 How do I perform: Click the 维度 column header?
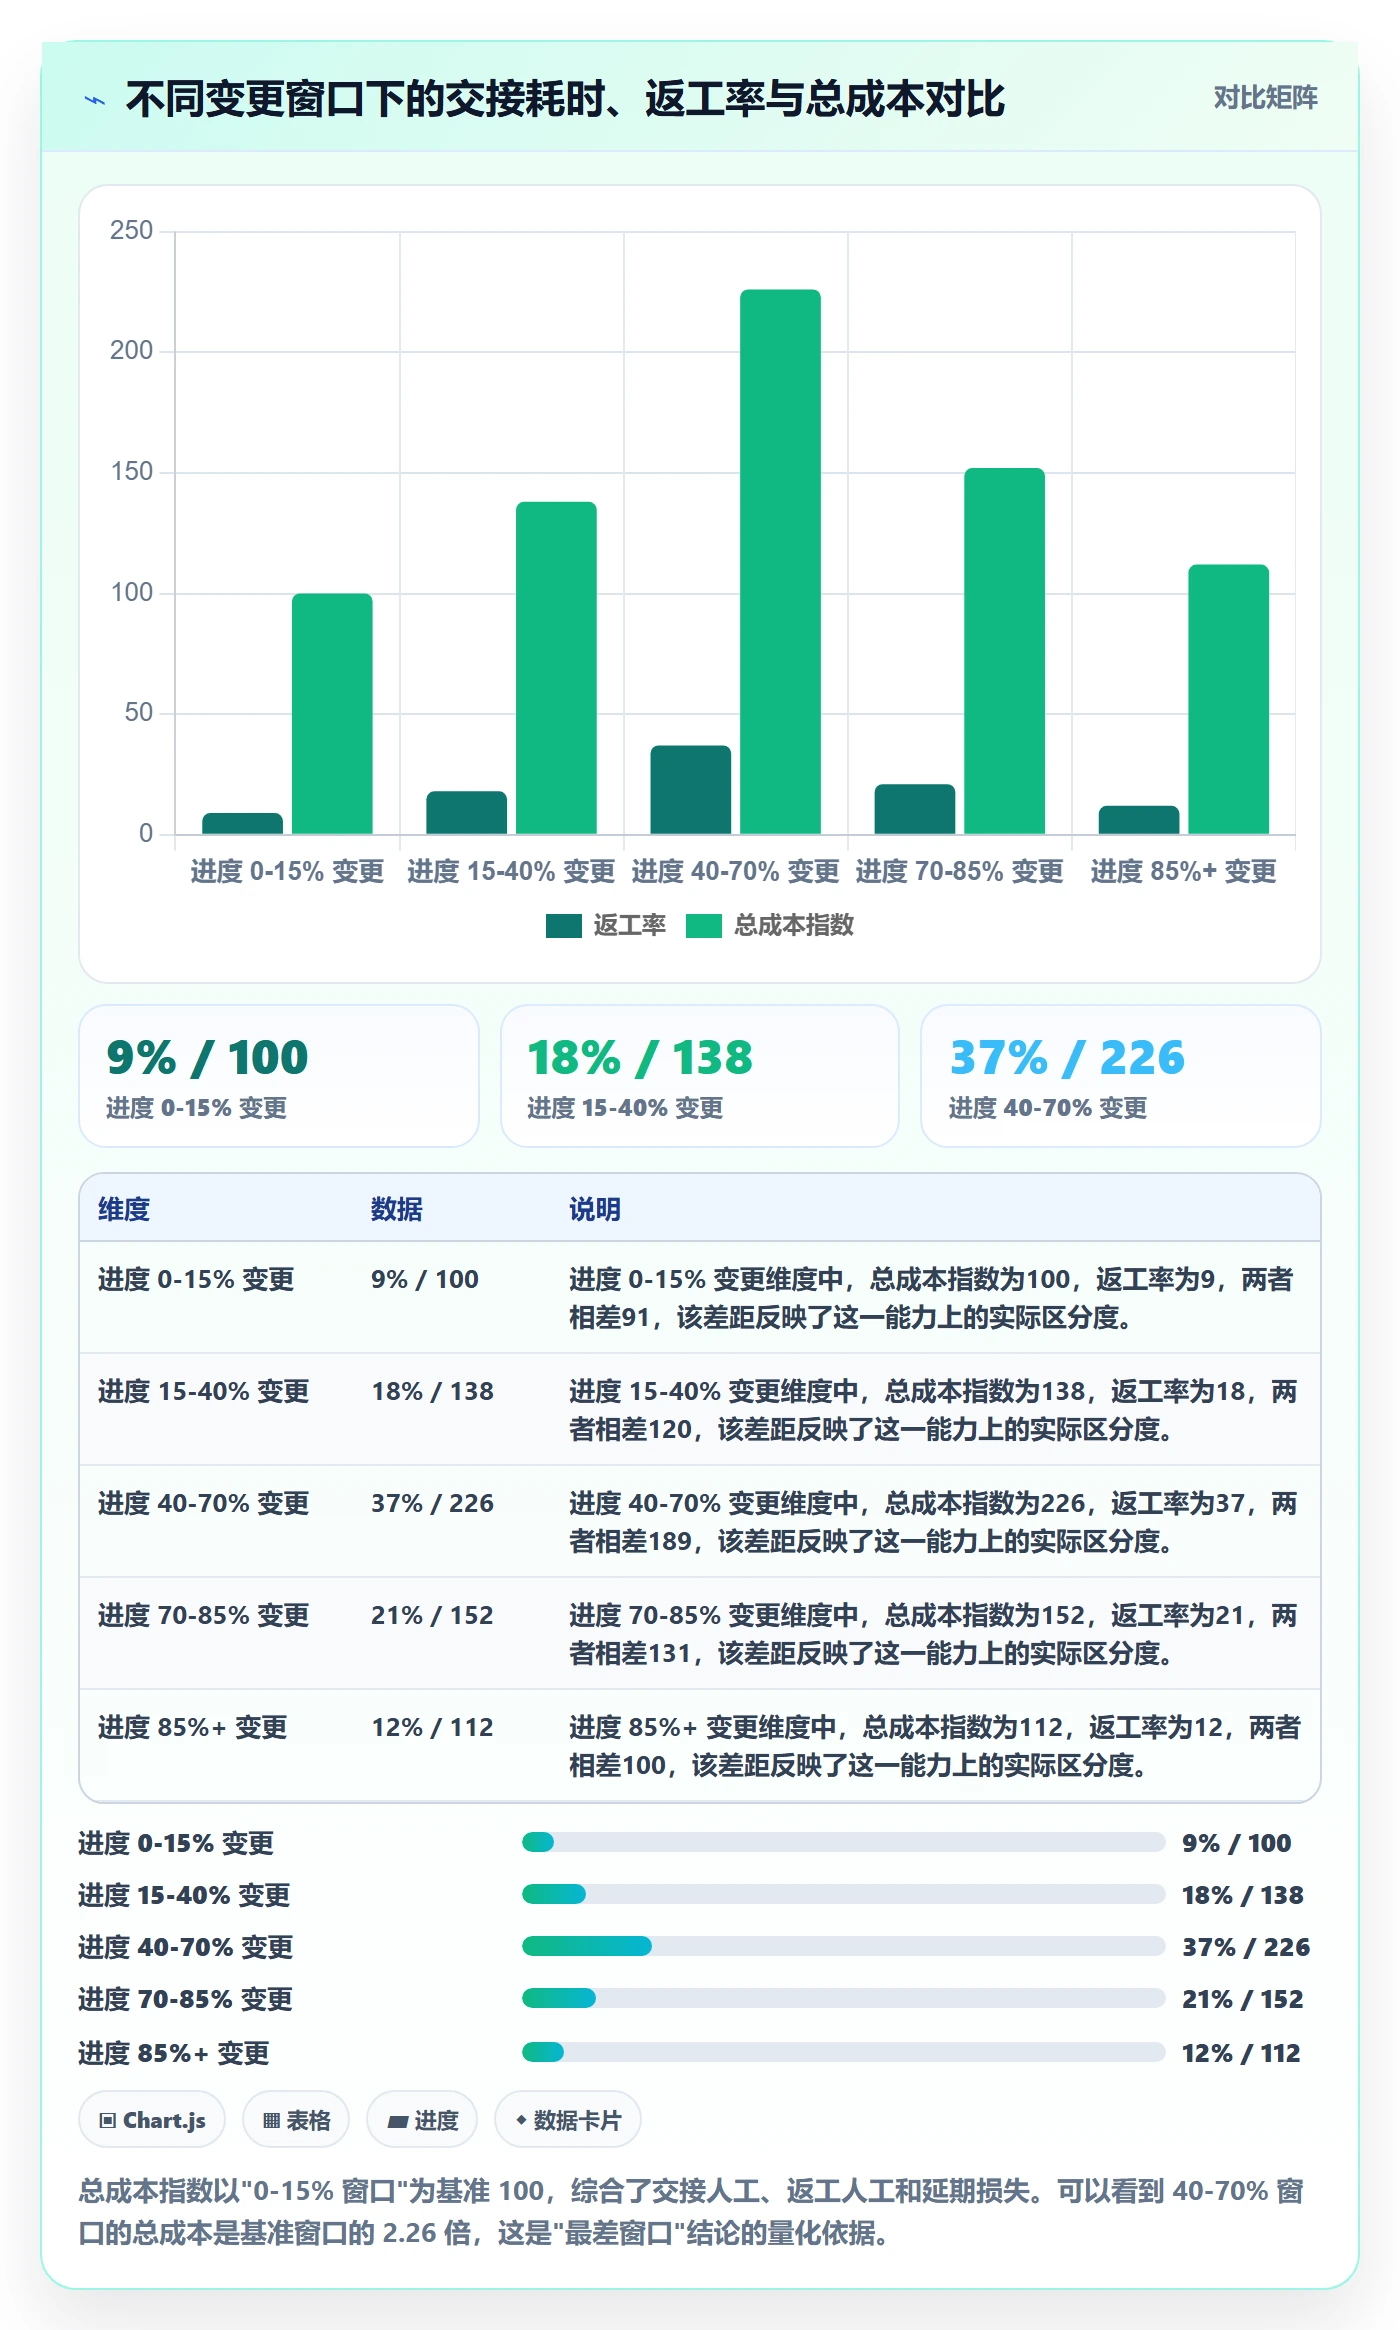tap(124, 1209)
